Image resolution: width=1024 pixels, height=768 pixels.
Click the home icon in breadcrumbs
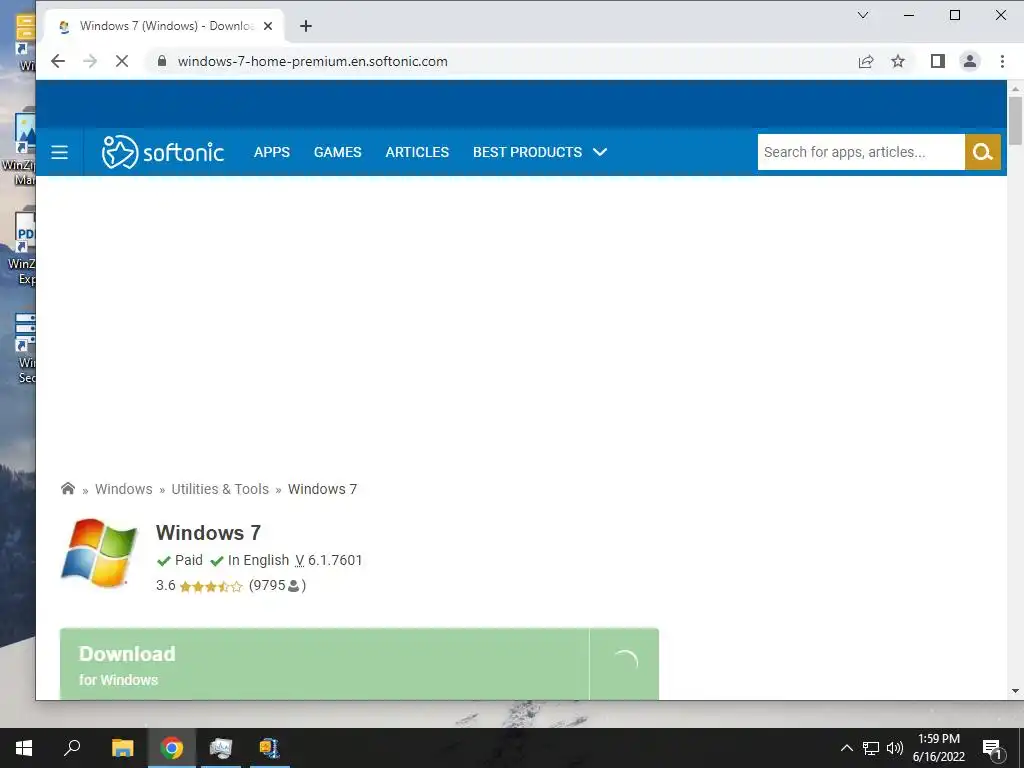tap(68, 488)
